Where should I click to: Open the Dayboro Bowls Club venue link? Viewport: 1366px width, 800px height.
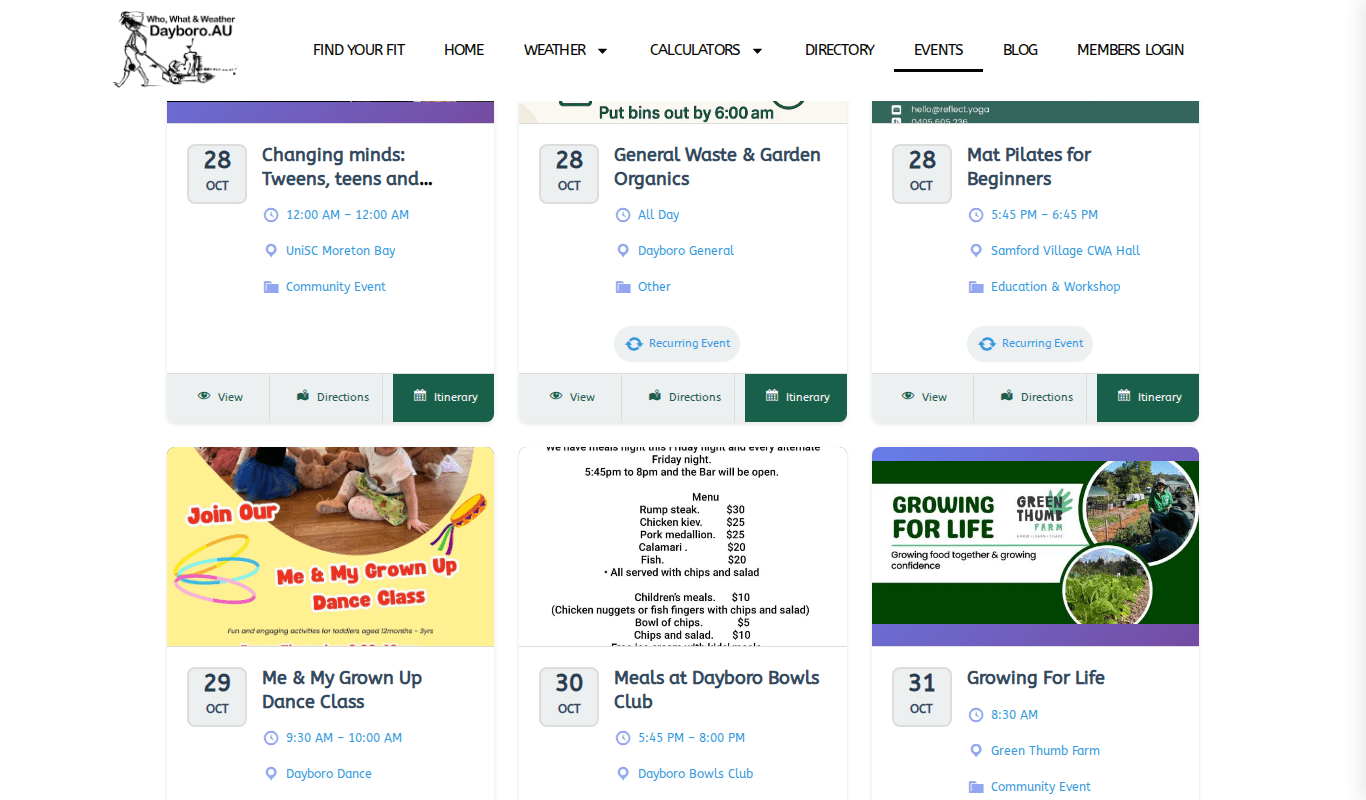pos(696,774)
